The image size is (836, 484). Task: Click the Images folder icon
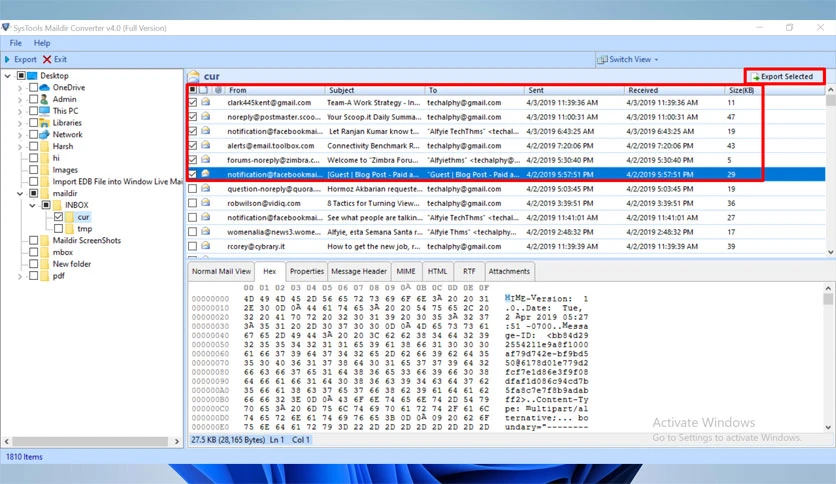pyautogui.click(x=45, y=170)
